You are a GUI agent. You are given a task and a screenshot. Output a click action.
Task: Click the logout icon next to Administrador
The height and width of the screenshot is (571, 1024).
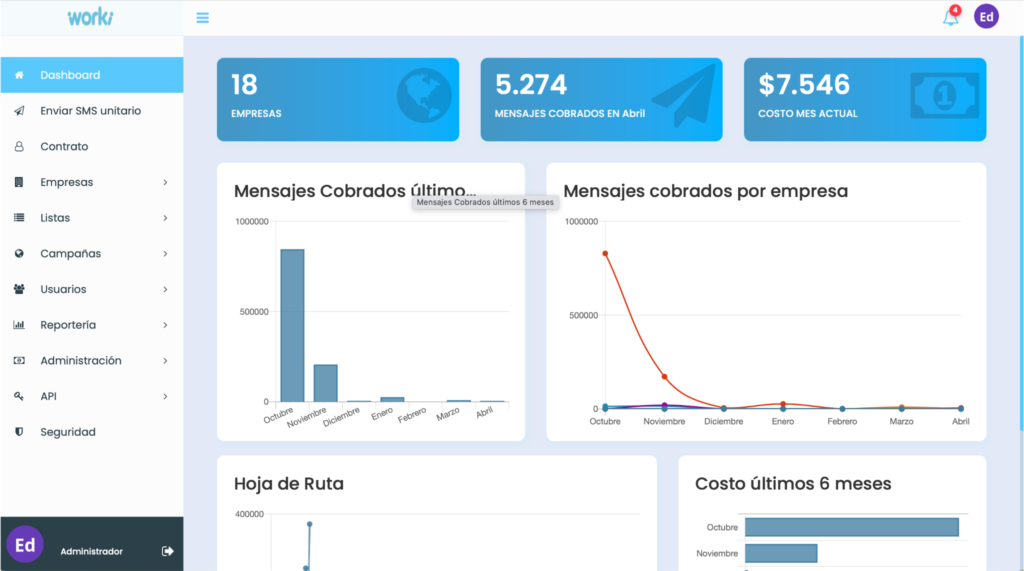(x=168, y=551)
